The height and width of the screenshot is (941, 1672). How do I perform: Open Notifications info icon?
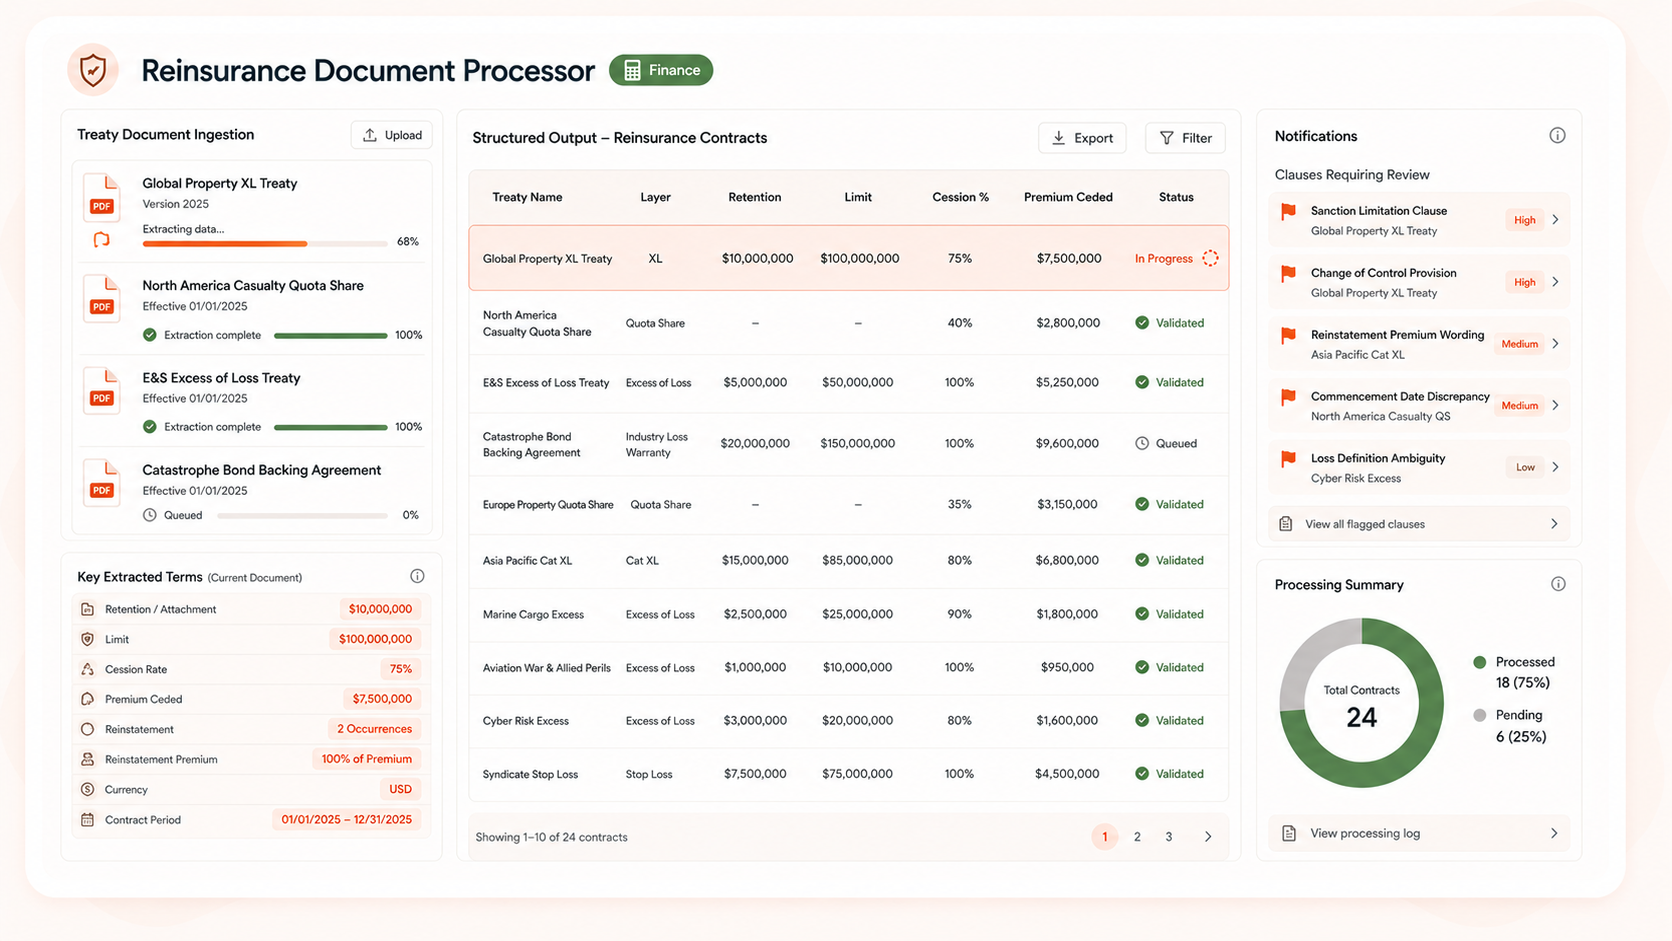1557,135
